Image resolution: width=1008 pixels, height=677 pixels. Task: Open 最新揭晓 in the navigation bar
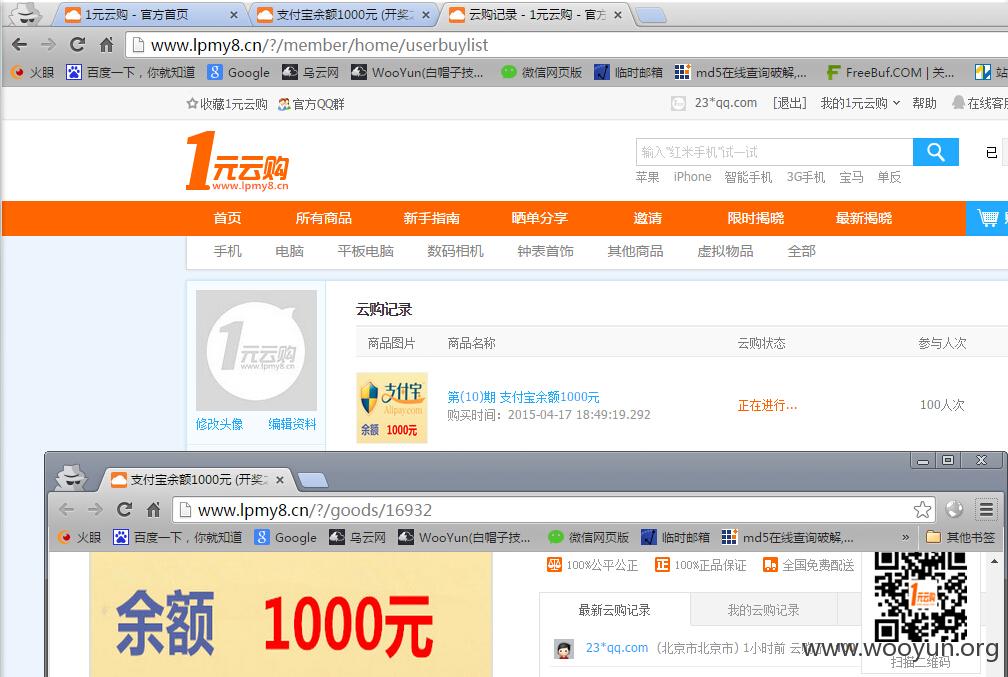(863, 218)
